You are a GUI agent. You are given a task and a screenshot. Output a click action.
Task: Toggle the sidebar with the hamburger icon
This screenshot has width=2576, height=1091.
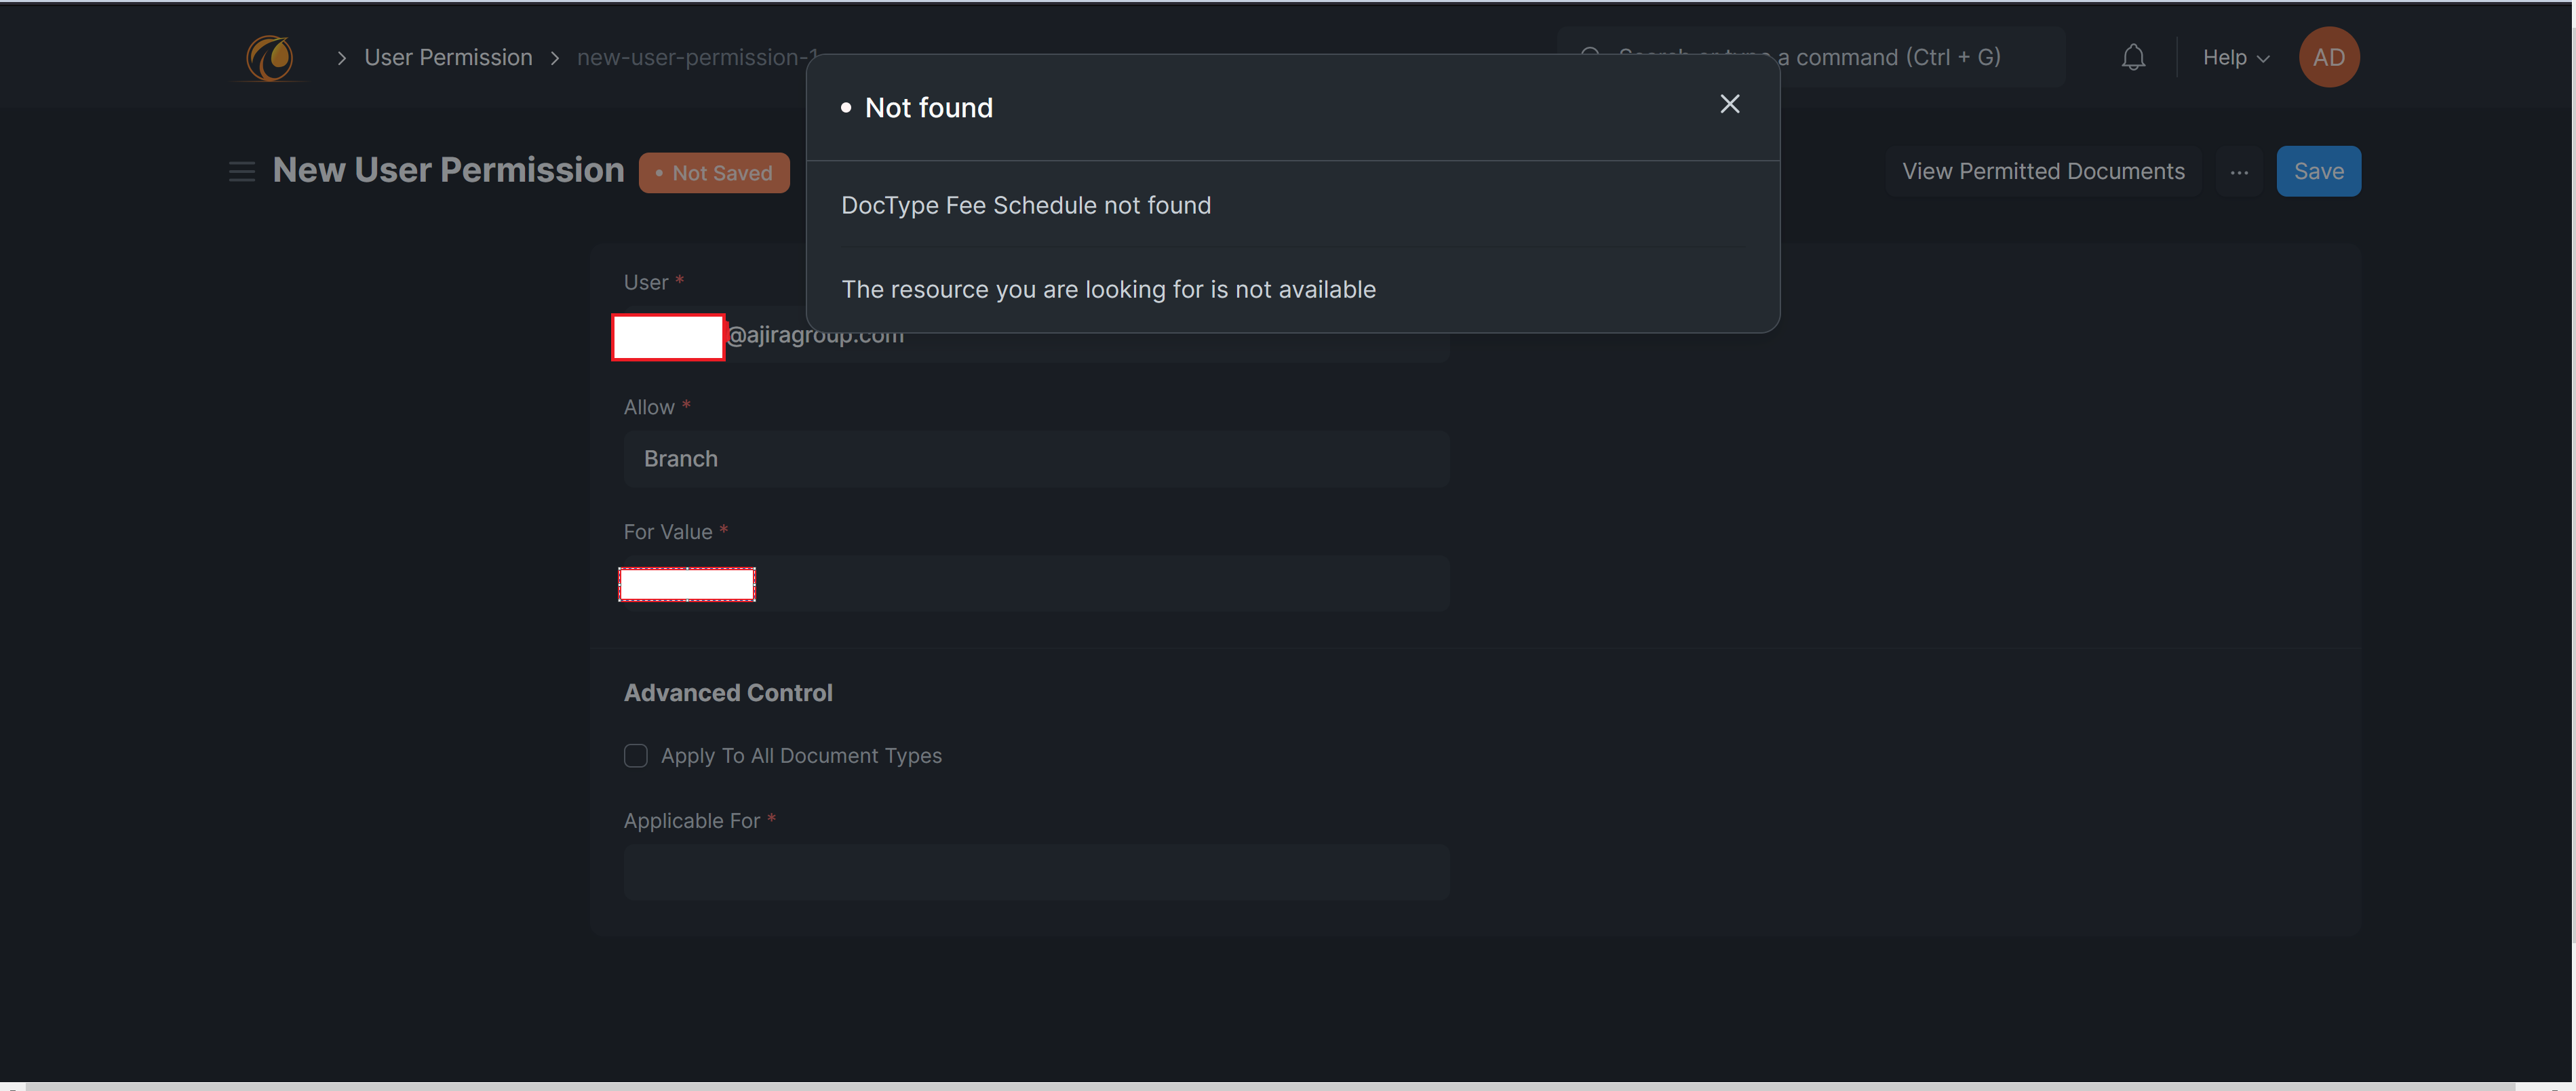(241, 171)
